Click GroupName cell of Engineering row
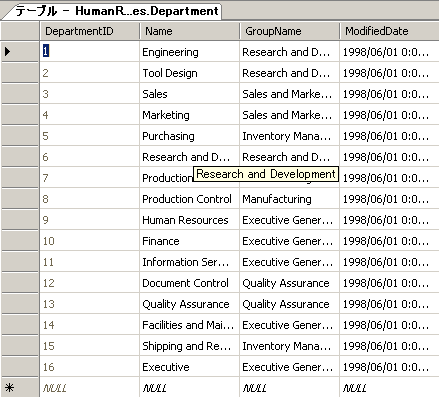This screenshot has height=397, width=439. (x=289, y=52)
